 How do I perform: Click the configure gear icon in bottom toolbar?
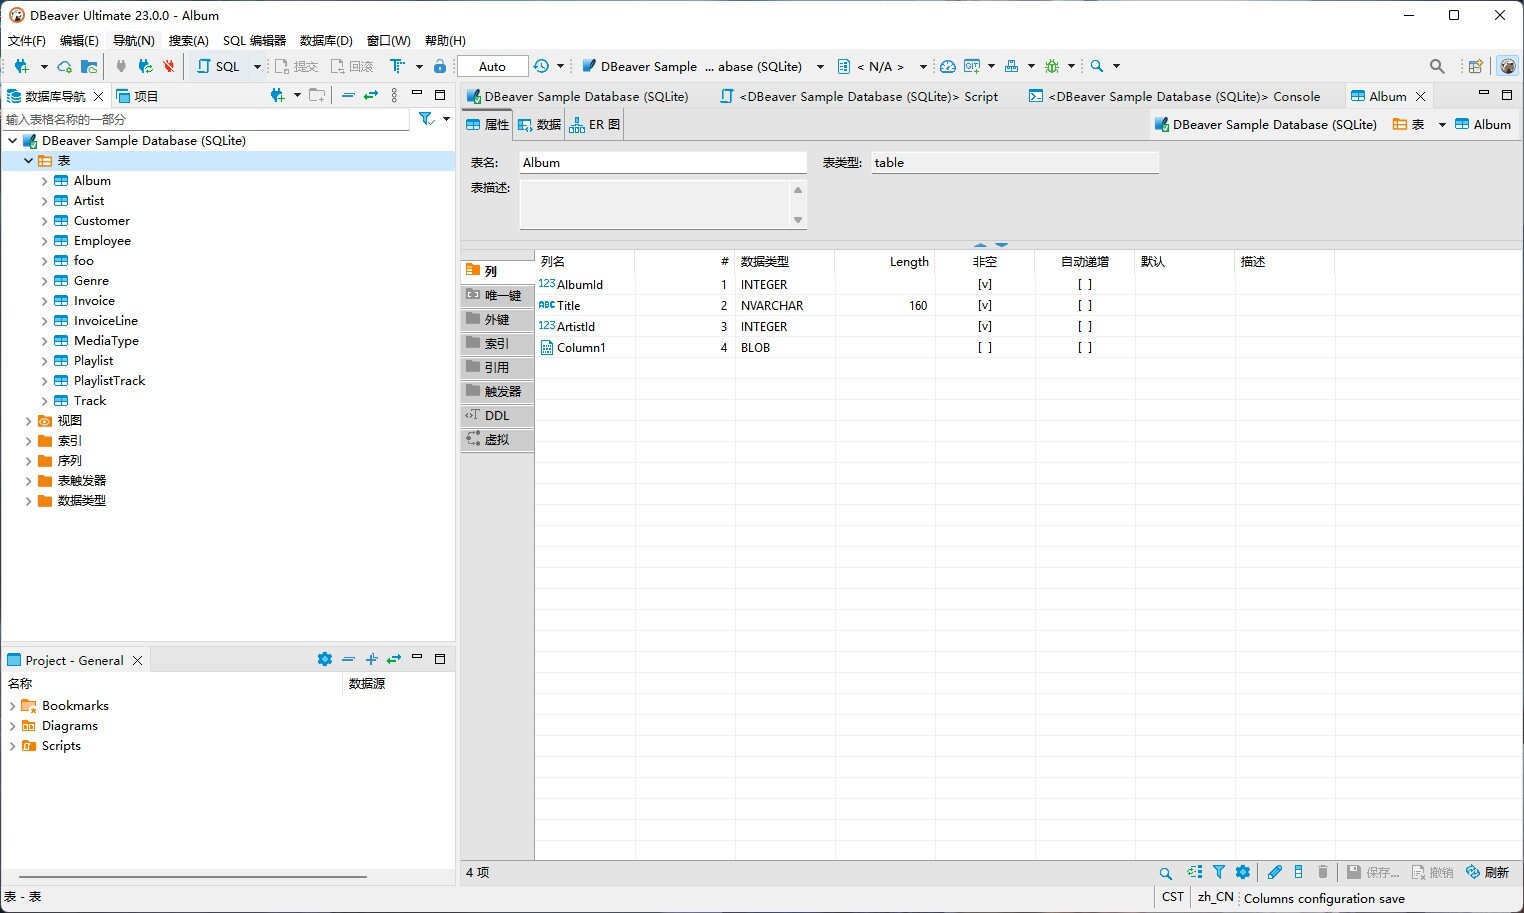(x=1243, y=872)
